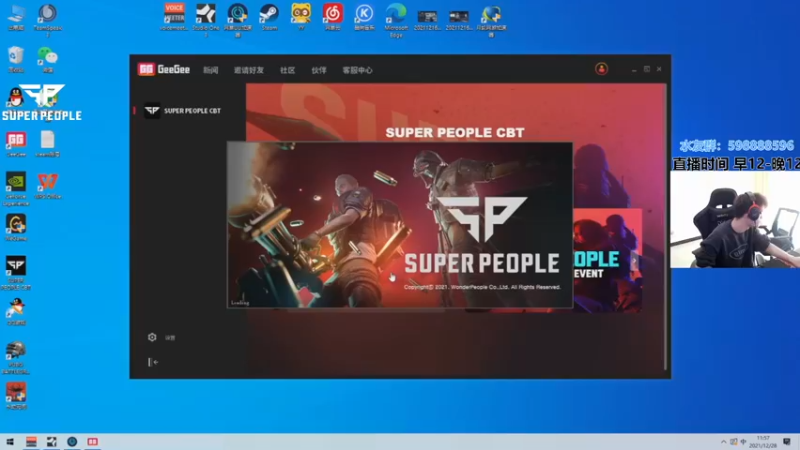Open the Voicemeeter desktop shortcut

click(x=174, y=17)
